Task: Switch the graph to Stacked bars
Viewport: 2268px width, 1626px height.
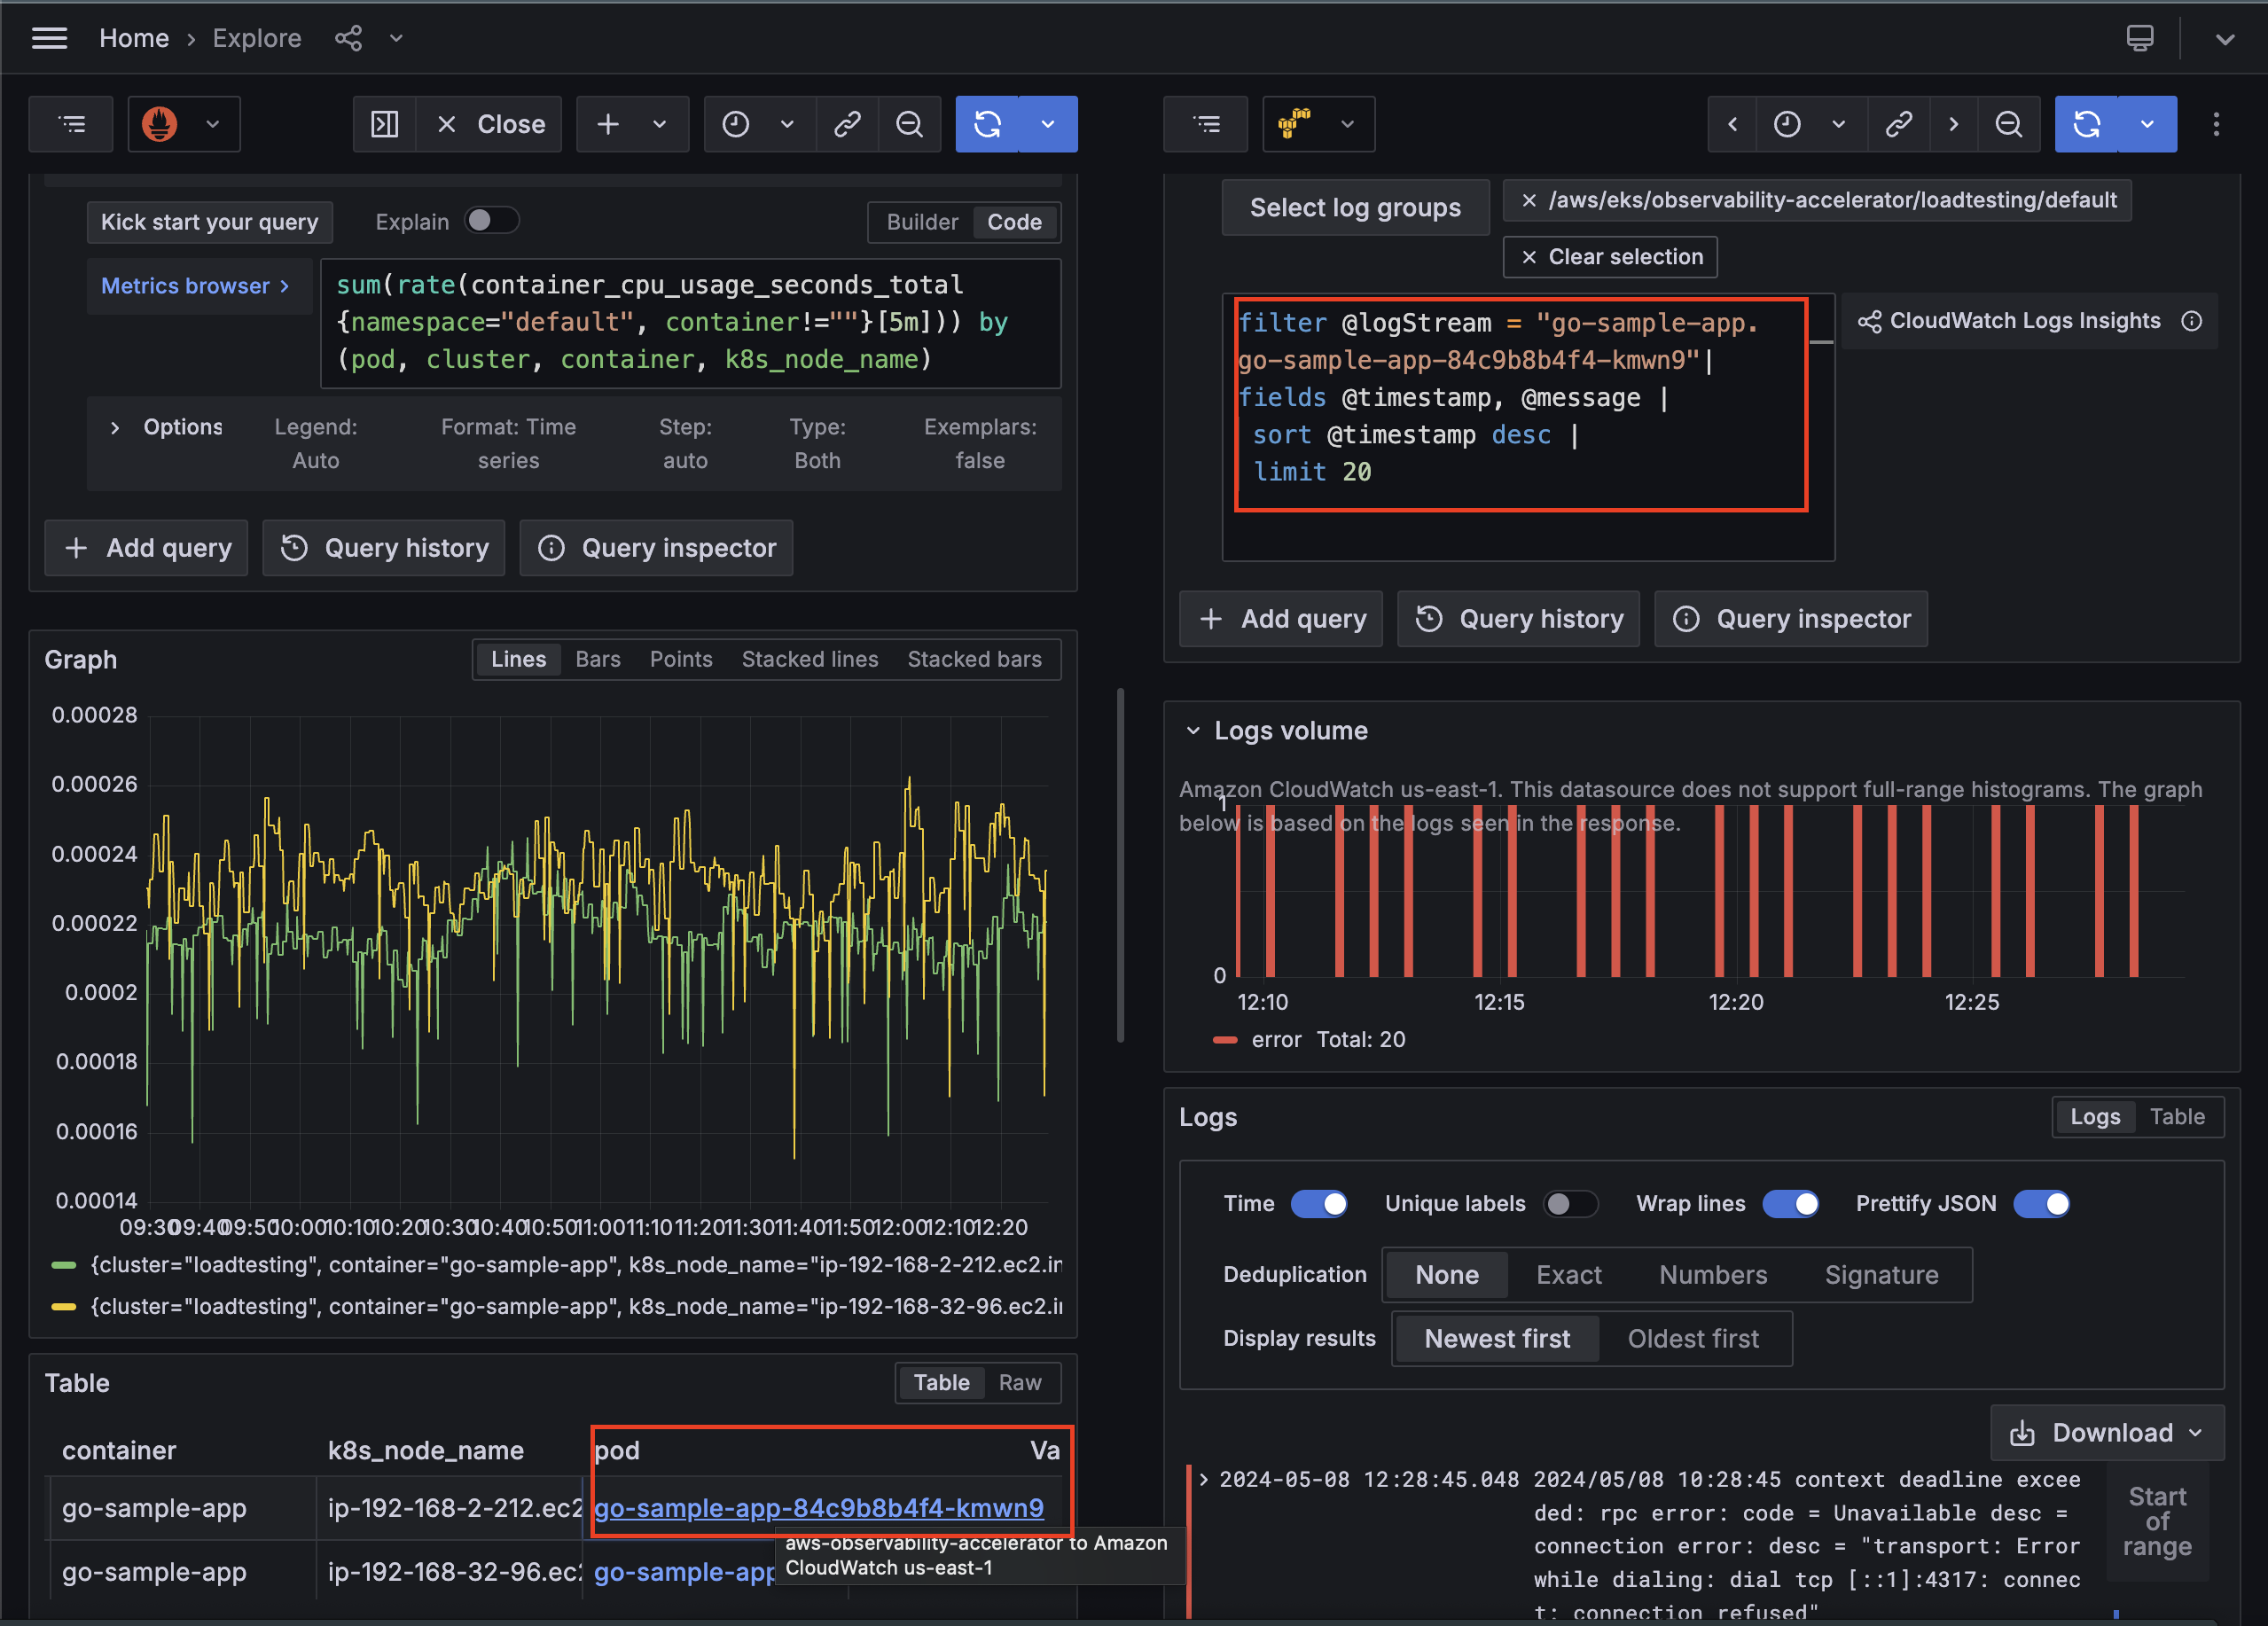Action: pos(974,659)
